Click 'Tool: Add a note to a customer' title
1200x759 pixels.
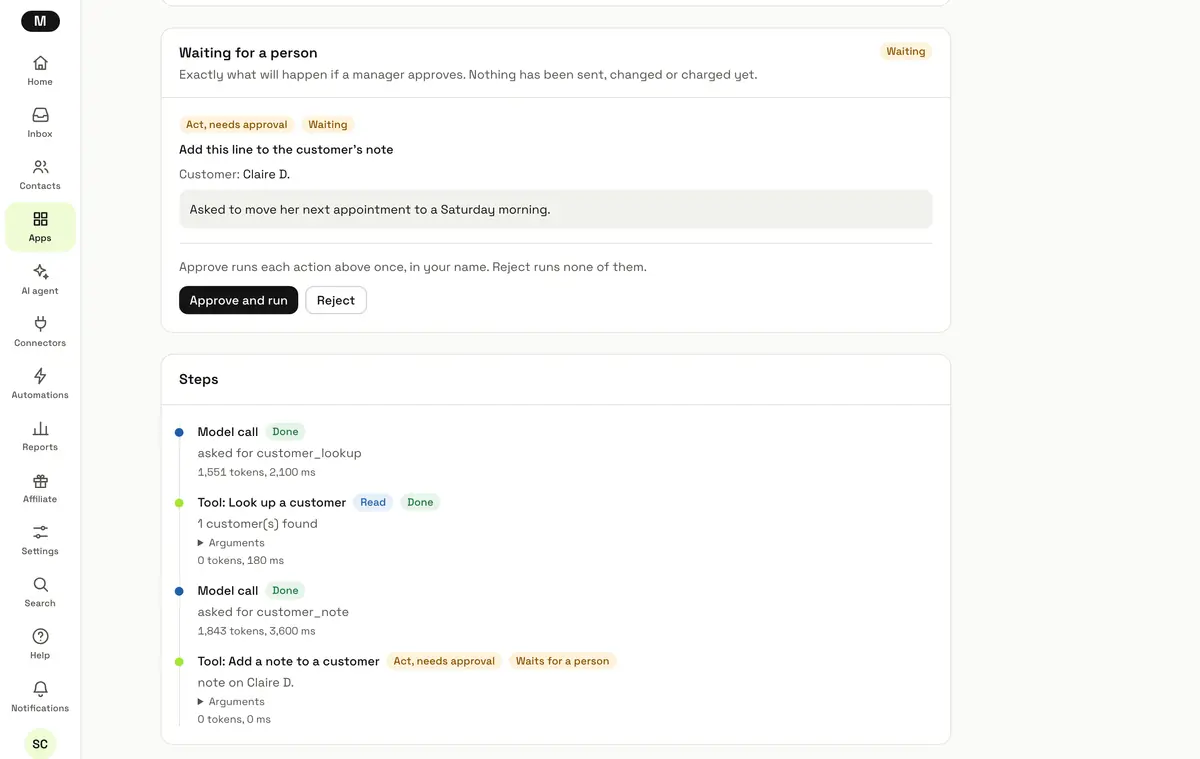point(288,661)
